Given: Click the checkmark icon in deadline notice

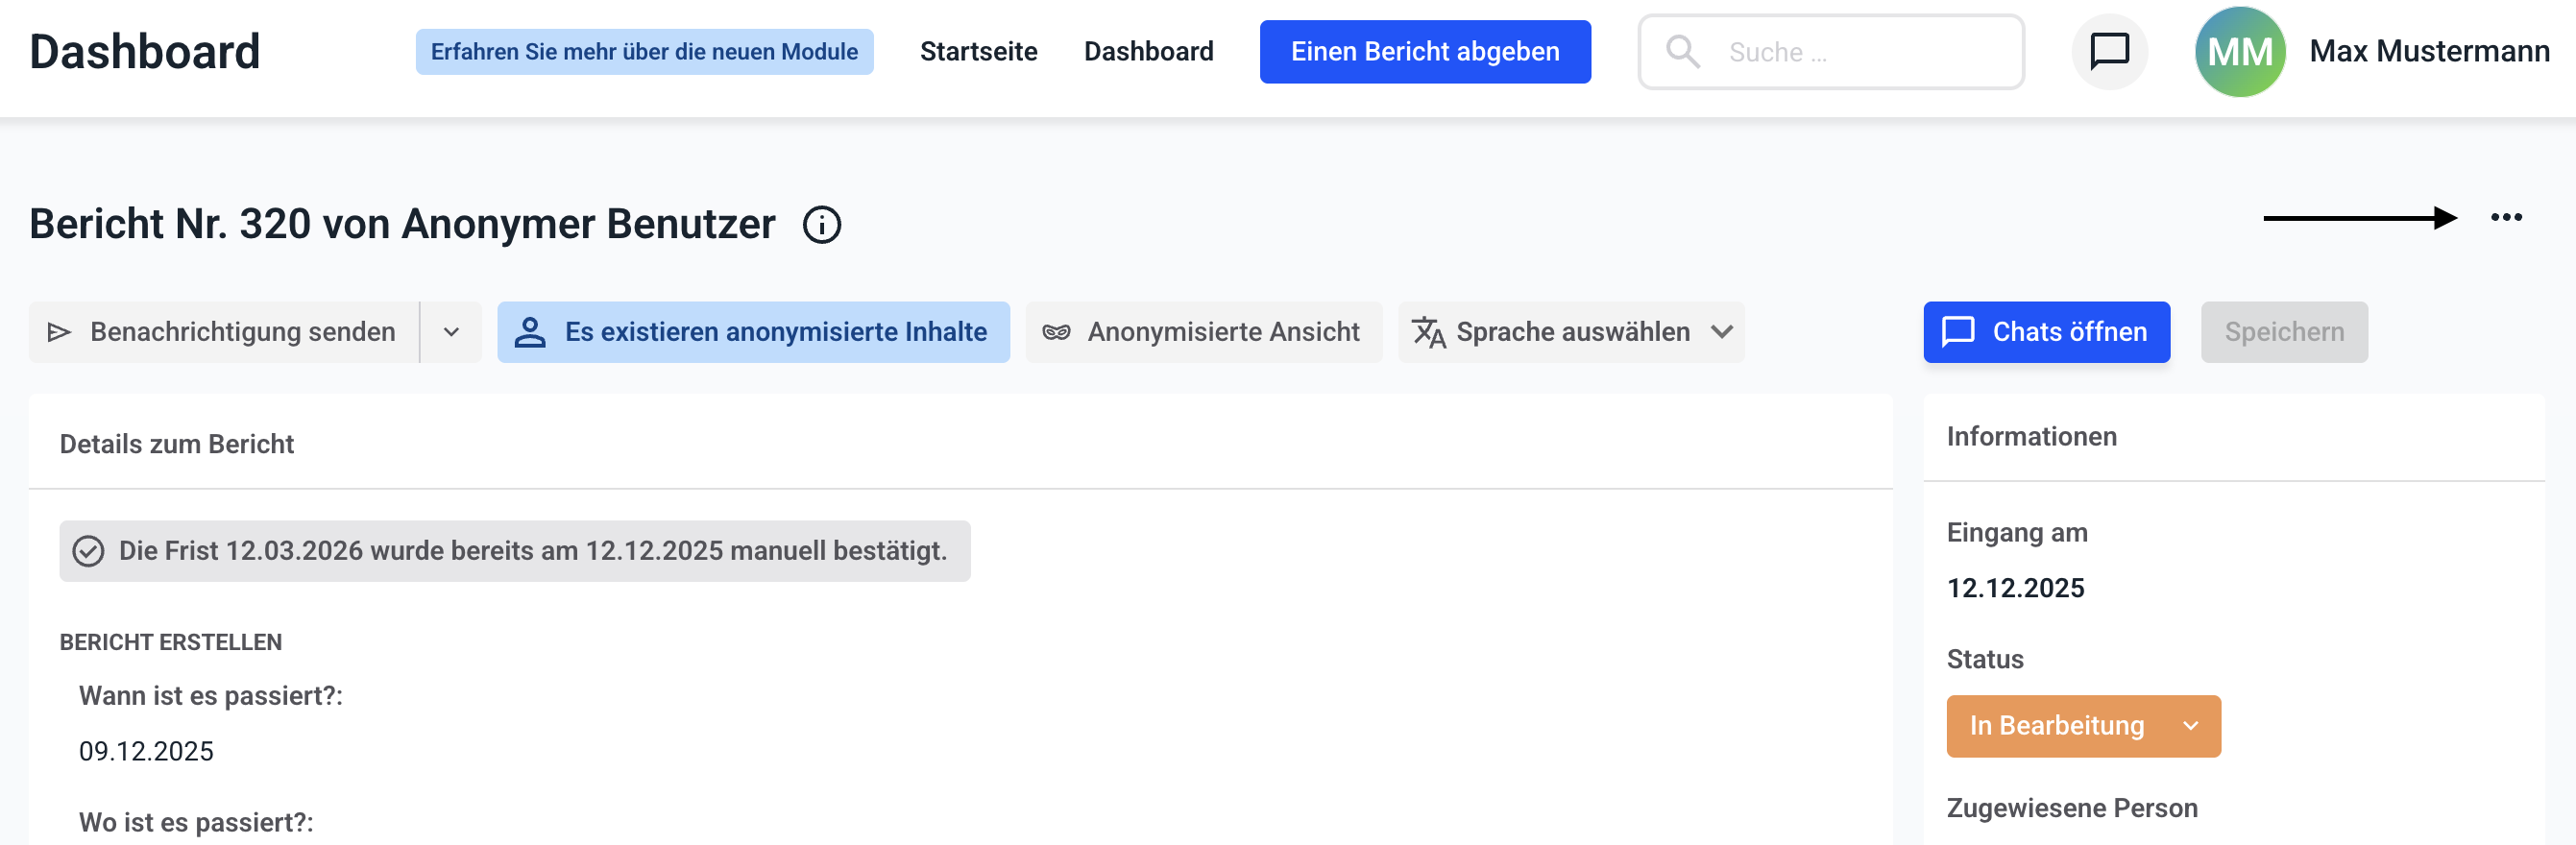Looking at the screenshot, I should click(88, 551).
